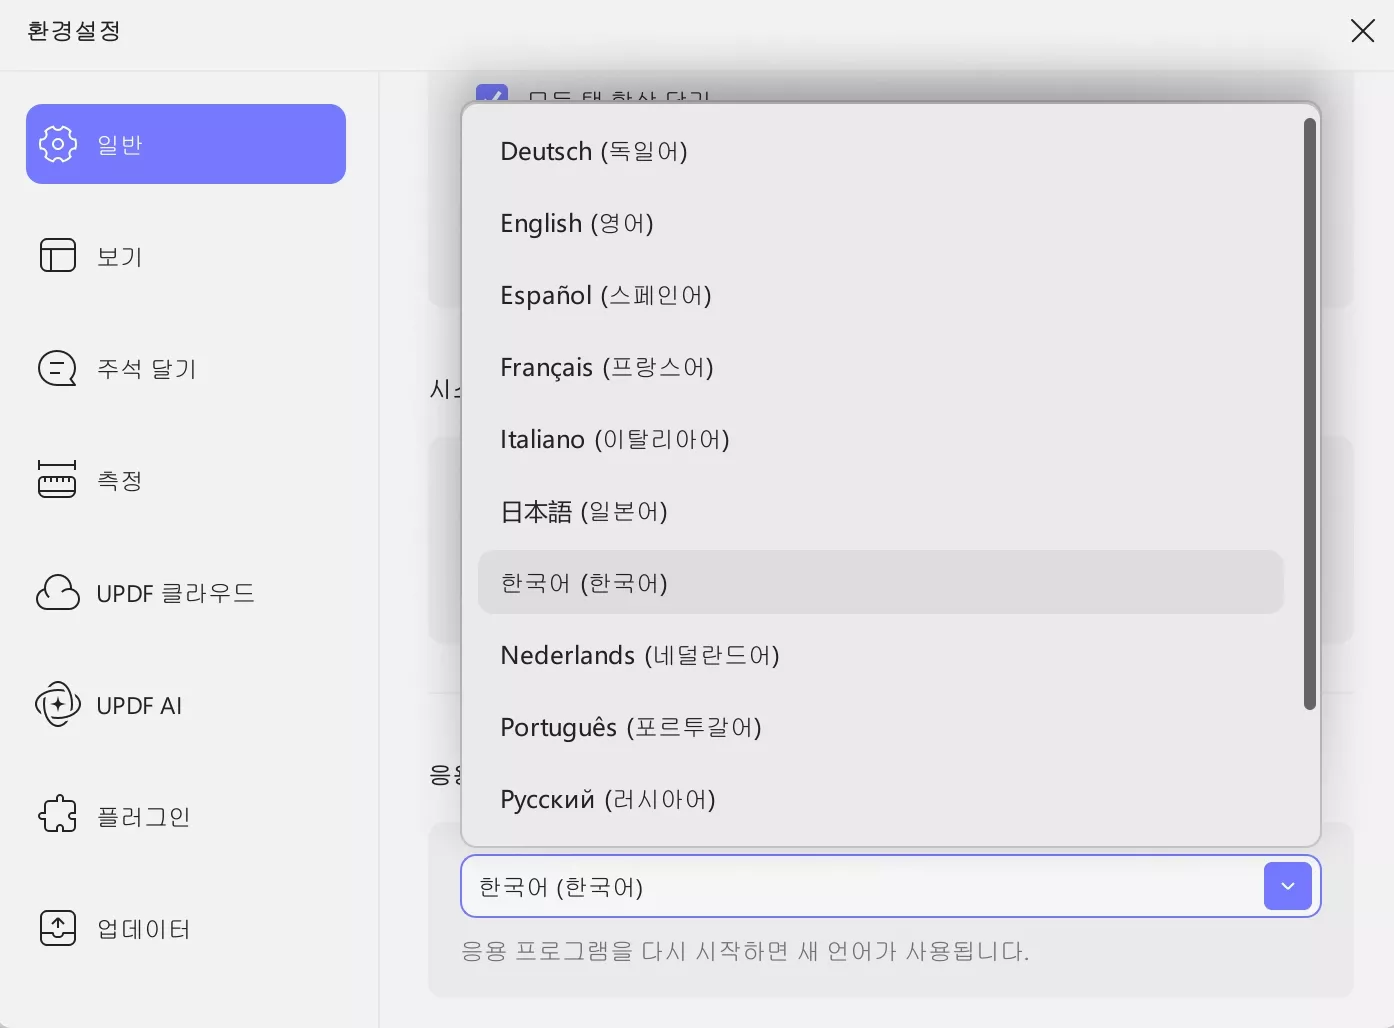Image resolution: width=1394 pixels, height=1028 pixels.
Task: Choose Nederlands (네덜란드어) language option
Action: (x=881, y=655)
